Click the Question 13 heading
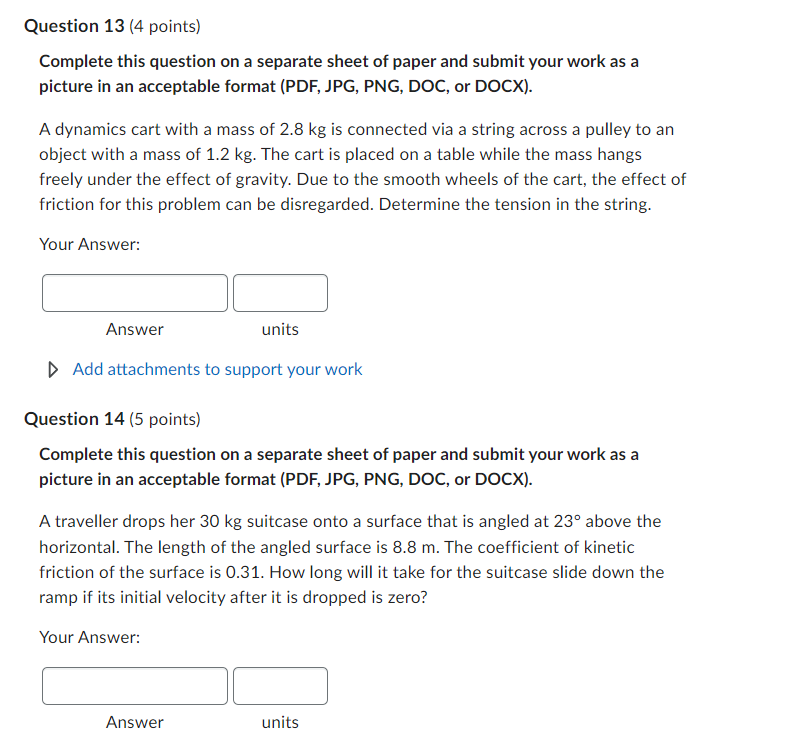Image resolution: width=804 pixels, height=747 pixels. point(73,26)
